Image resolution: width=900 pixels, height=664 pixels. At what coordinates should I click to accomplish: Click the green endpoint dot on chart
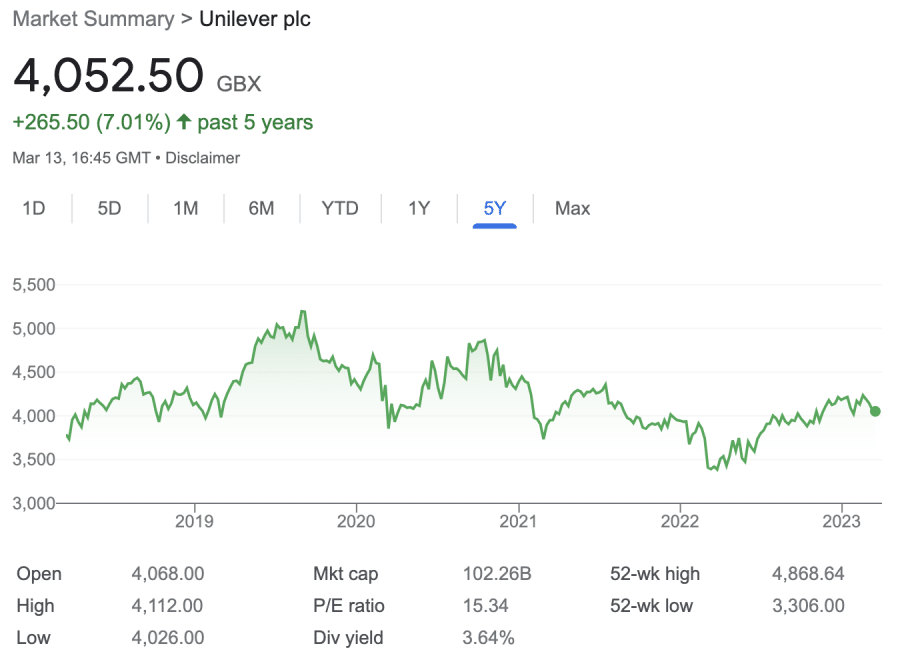[x=875, y=411]
